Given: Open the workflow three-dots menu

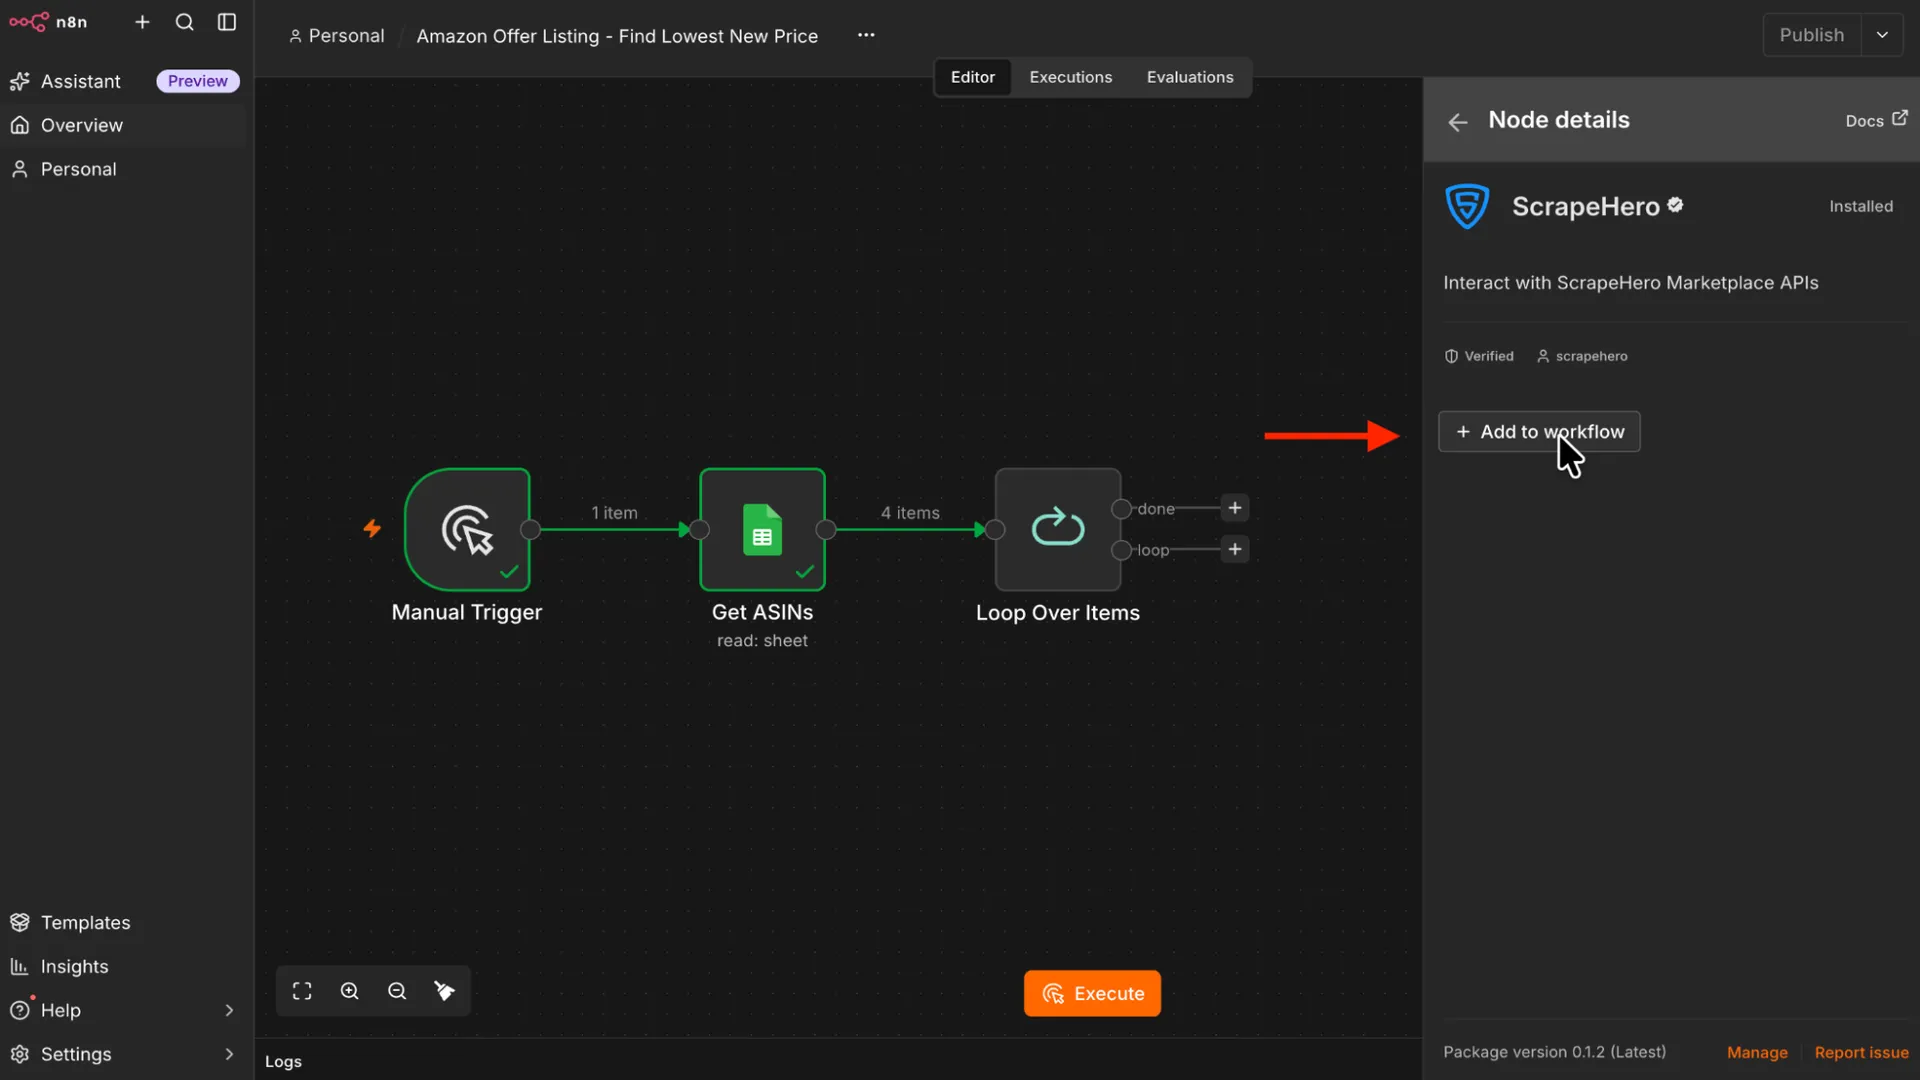Looking at the screenshot, I should (x=866, y=35).
